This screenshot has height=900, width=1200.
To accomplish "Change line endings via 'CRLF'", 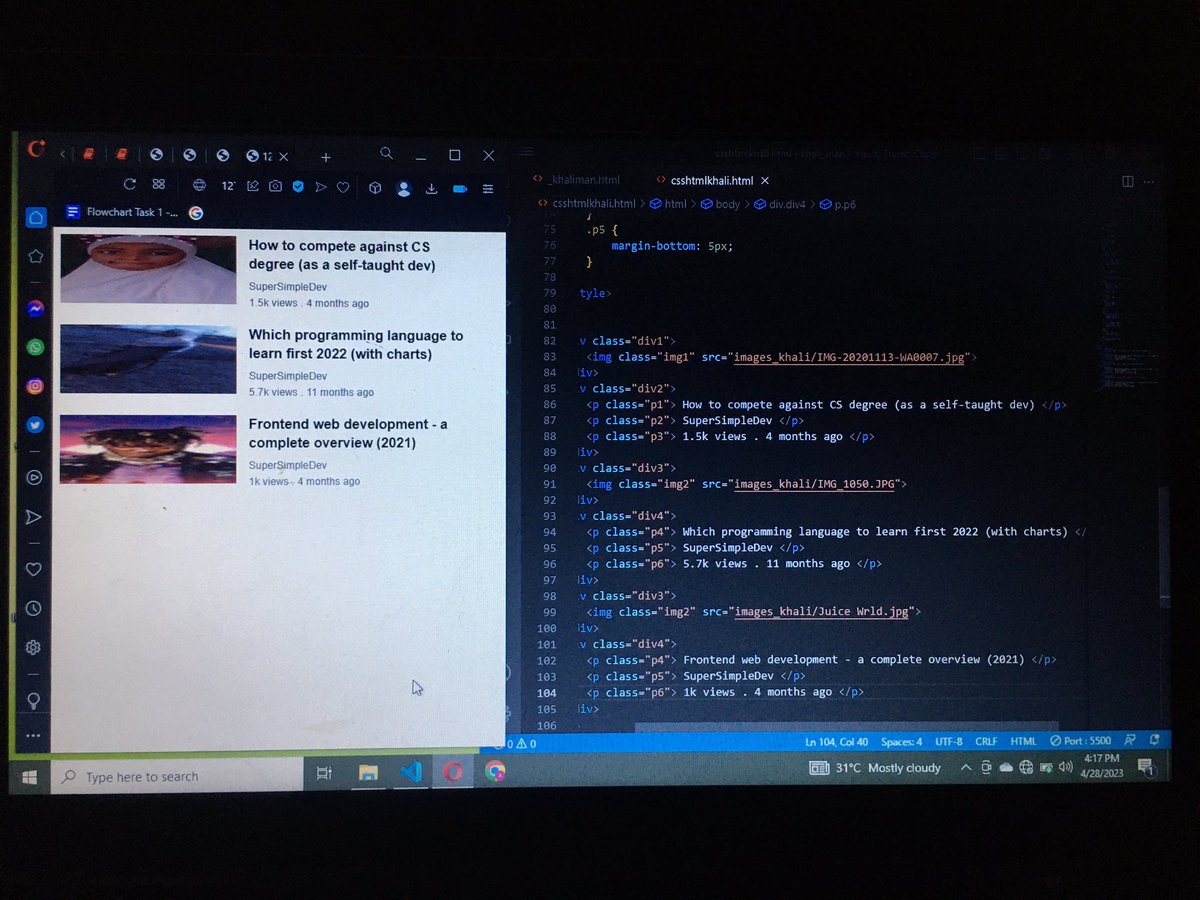I will (x=986, y=742).
